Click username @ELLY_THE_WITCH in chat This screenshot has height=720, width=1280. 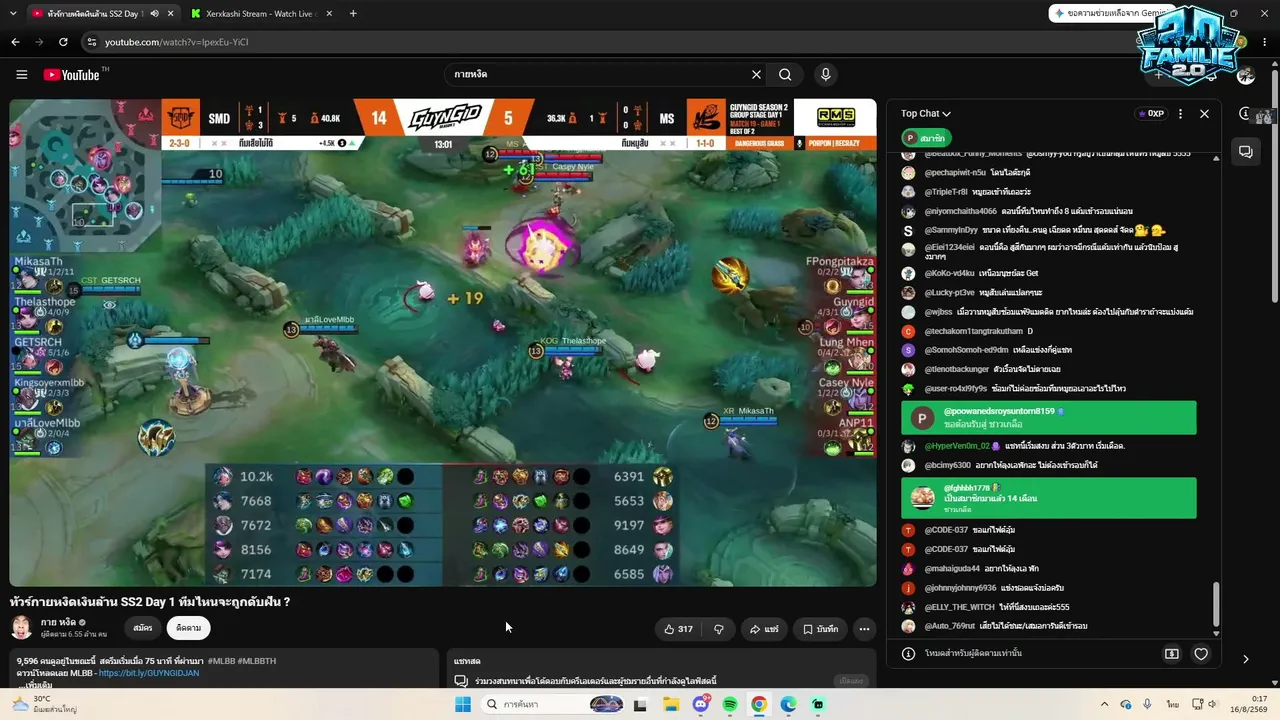coord(959,607)
